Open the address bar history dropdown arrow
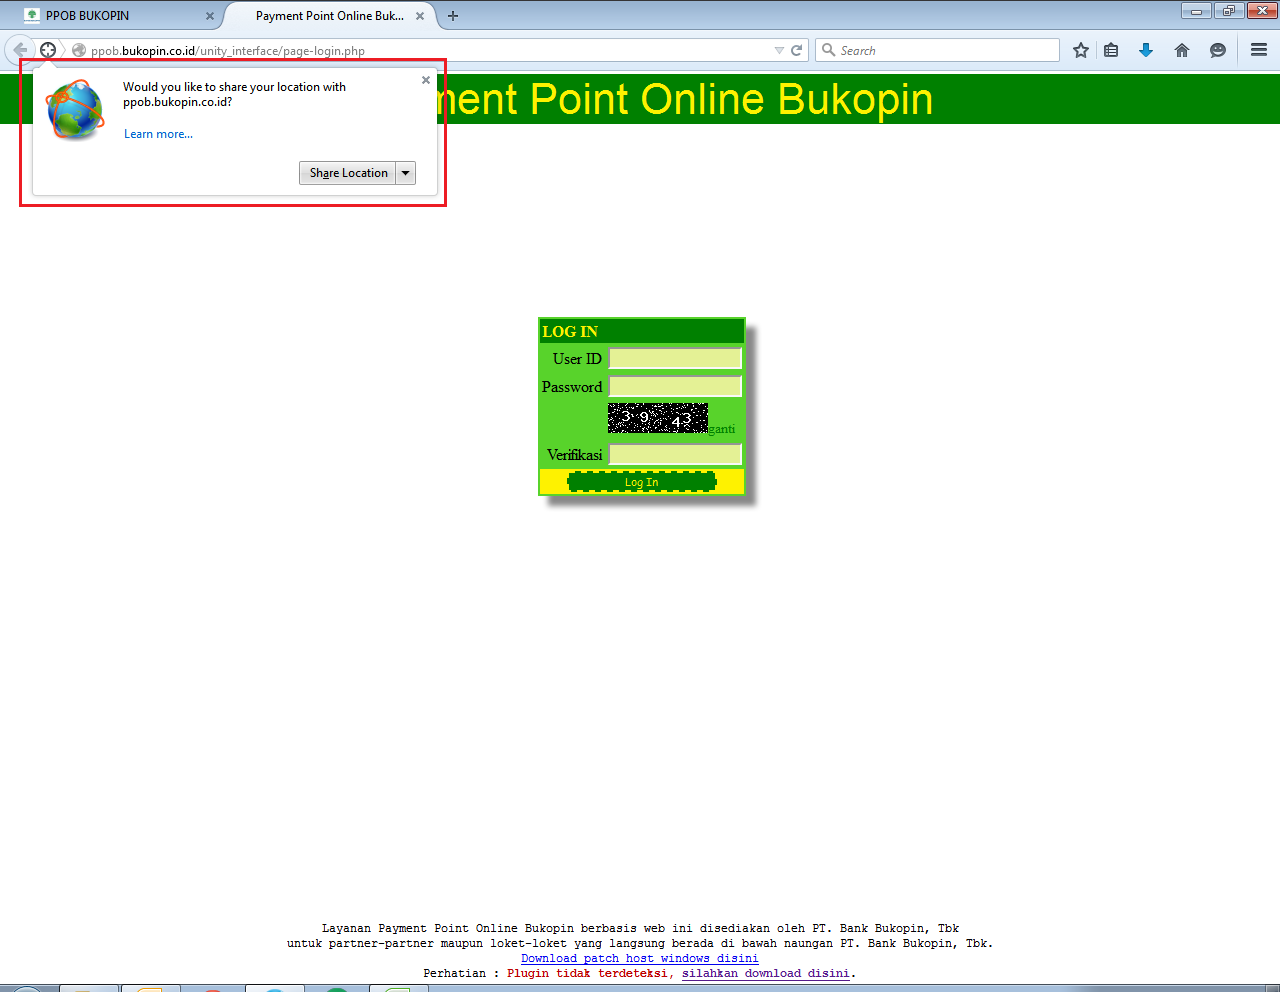This screenshot has height=992, width=1280. click(x=779, y=50)
